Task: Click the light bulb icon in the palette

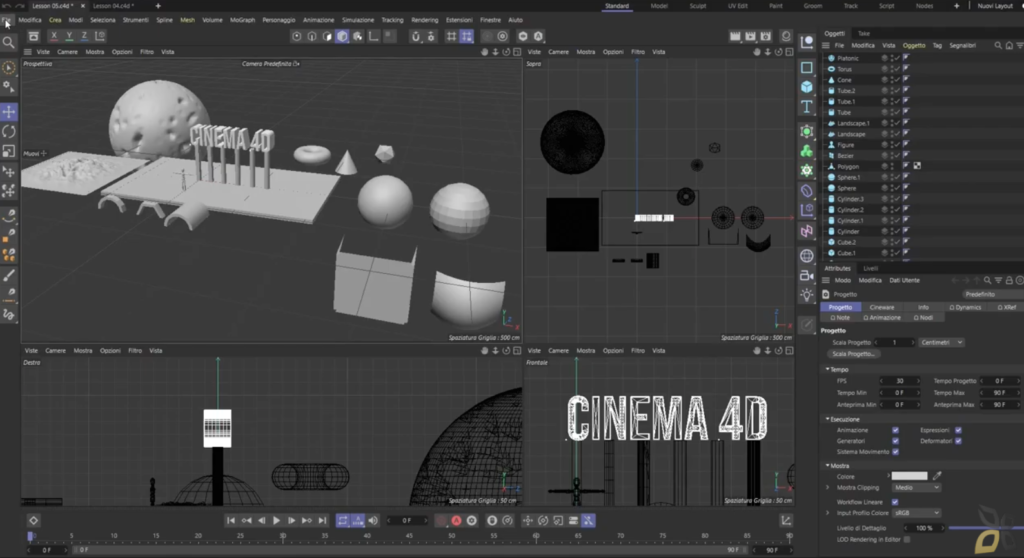Action: click(x=807, y=295)
